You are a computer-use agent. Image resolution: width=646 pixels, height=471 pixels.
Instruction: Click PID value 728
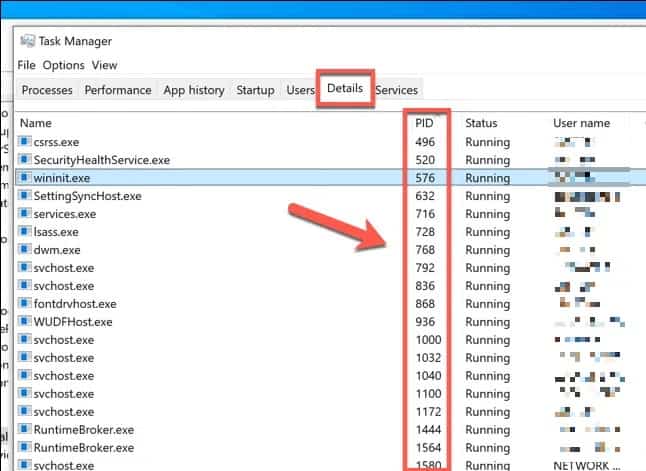425,232
